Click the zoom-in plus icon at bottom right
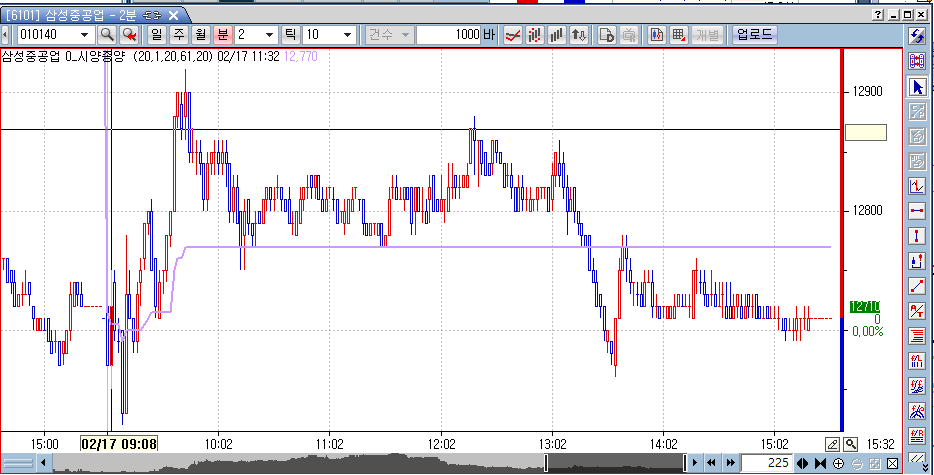934x475 pixels. [x=838, y=463]
